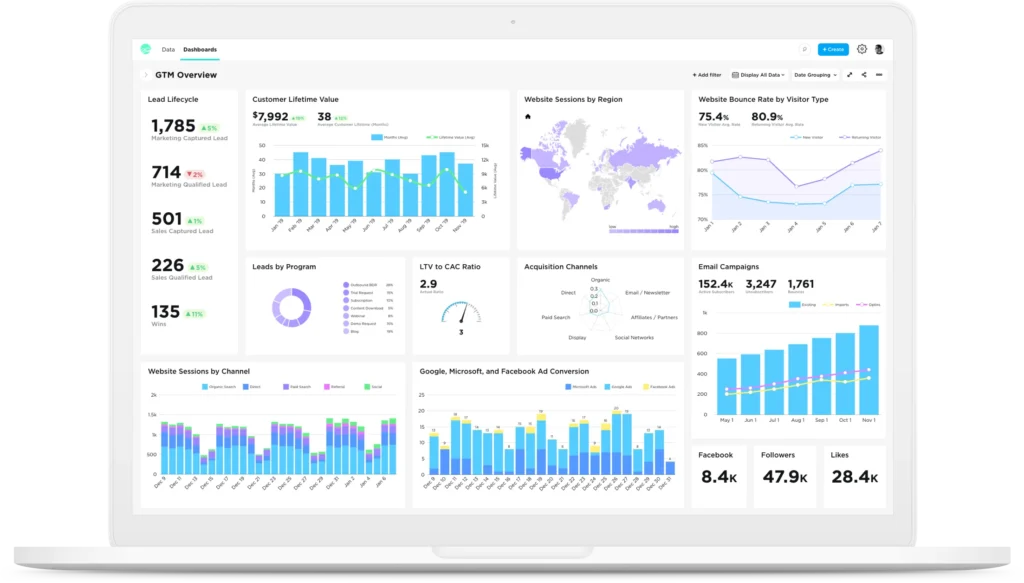The height and width of the screenshot is (583, 1024).
Task: Switch to the Data tab
Action: [x=168, y=50]
